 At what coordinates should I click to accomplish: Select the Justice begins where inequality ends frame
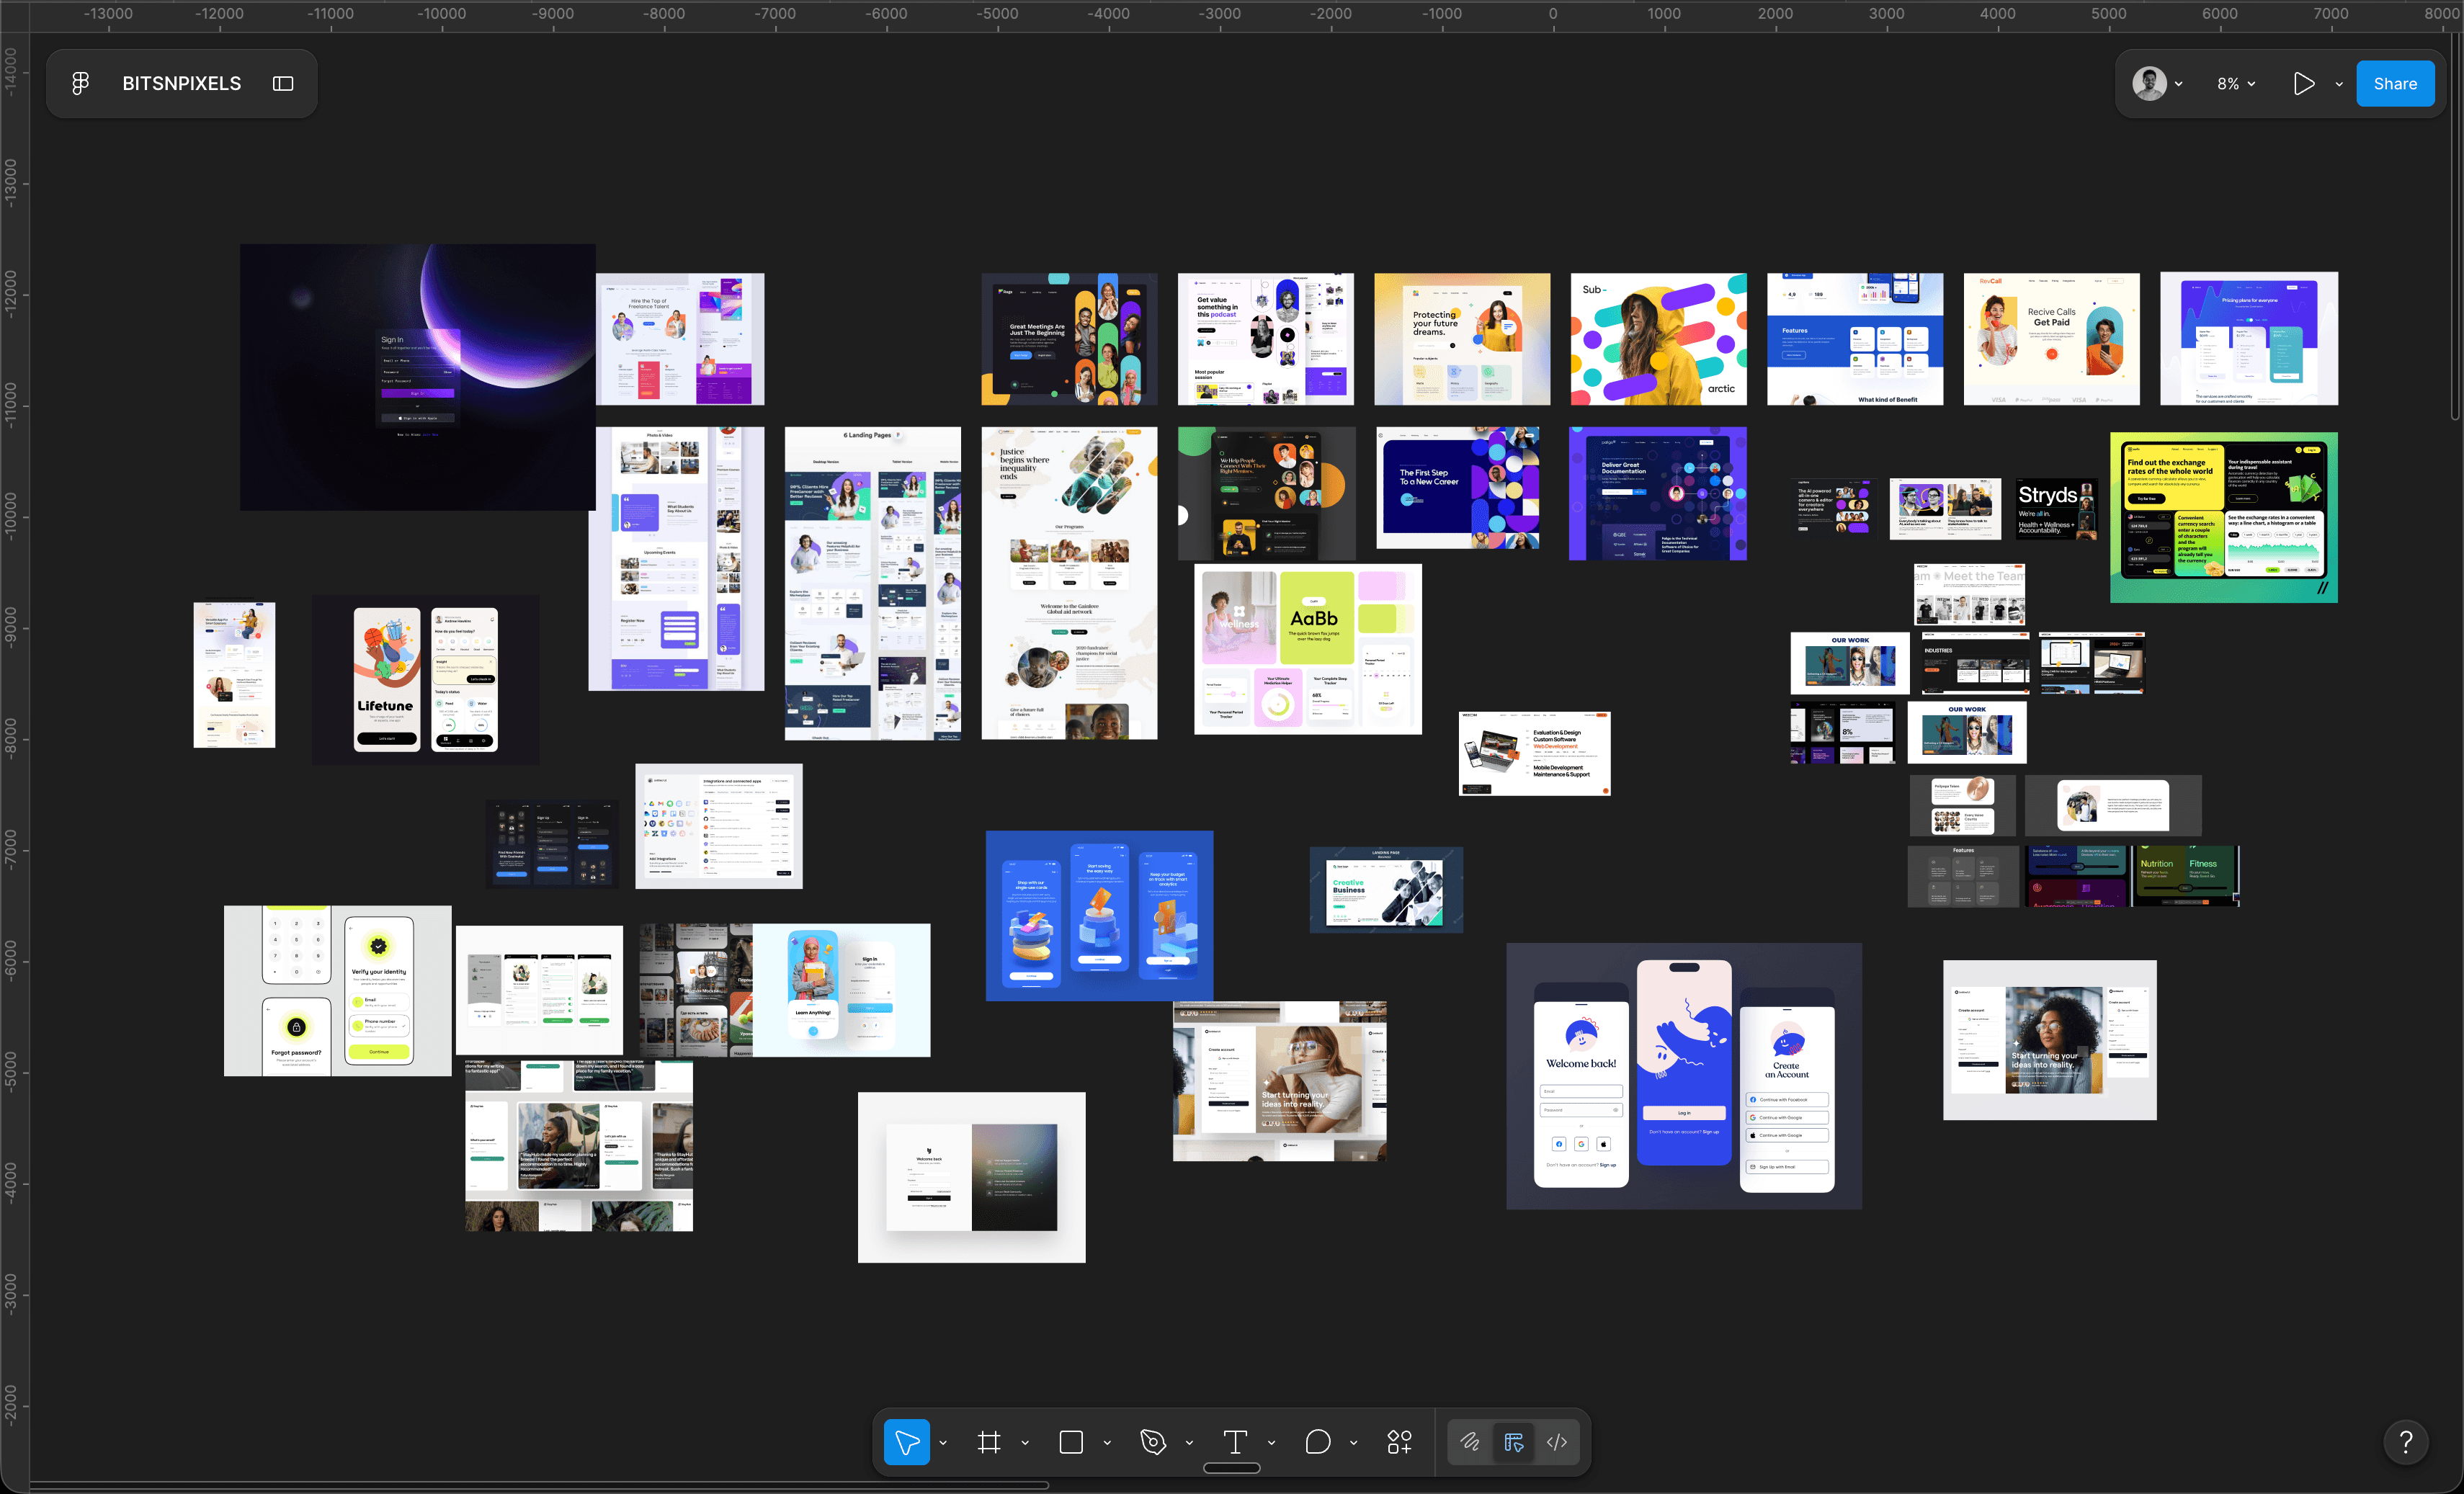tap(1069, 584)
